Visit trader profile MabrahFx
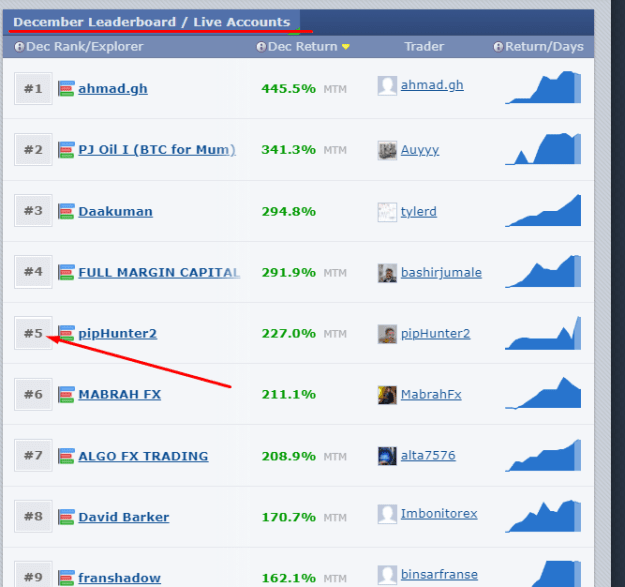Viewport: 625px width, 587px height. (x=431, y=395)
